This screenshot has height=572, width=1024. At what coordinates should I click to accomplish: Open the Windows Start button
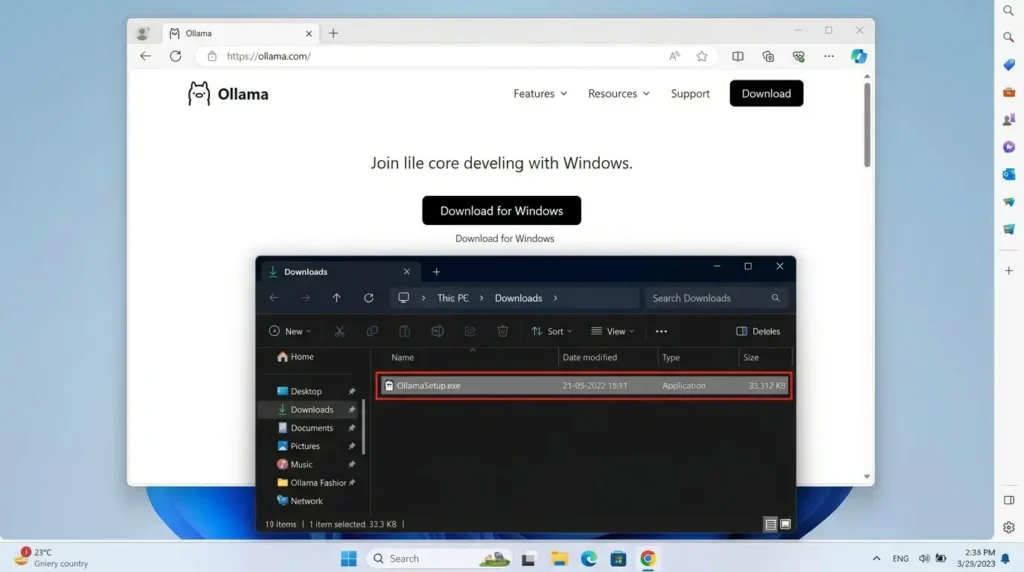[349, 558]
